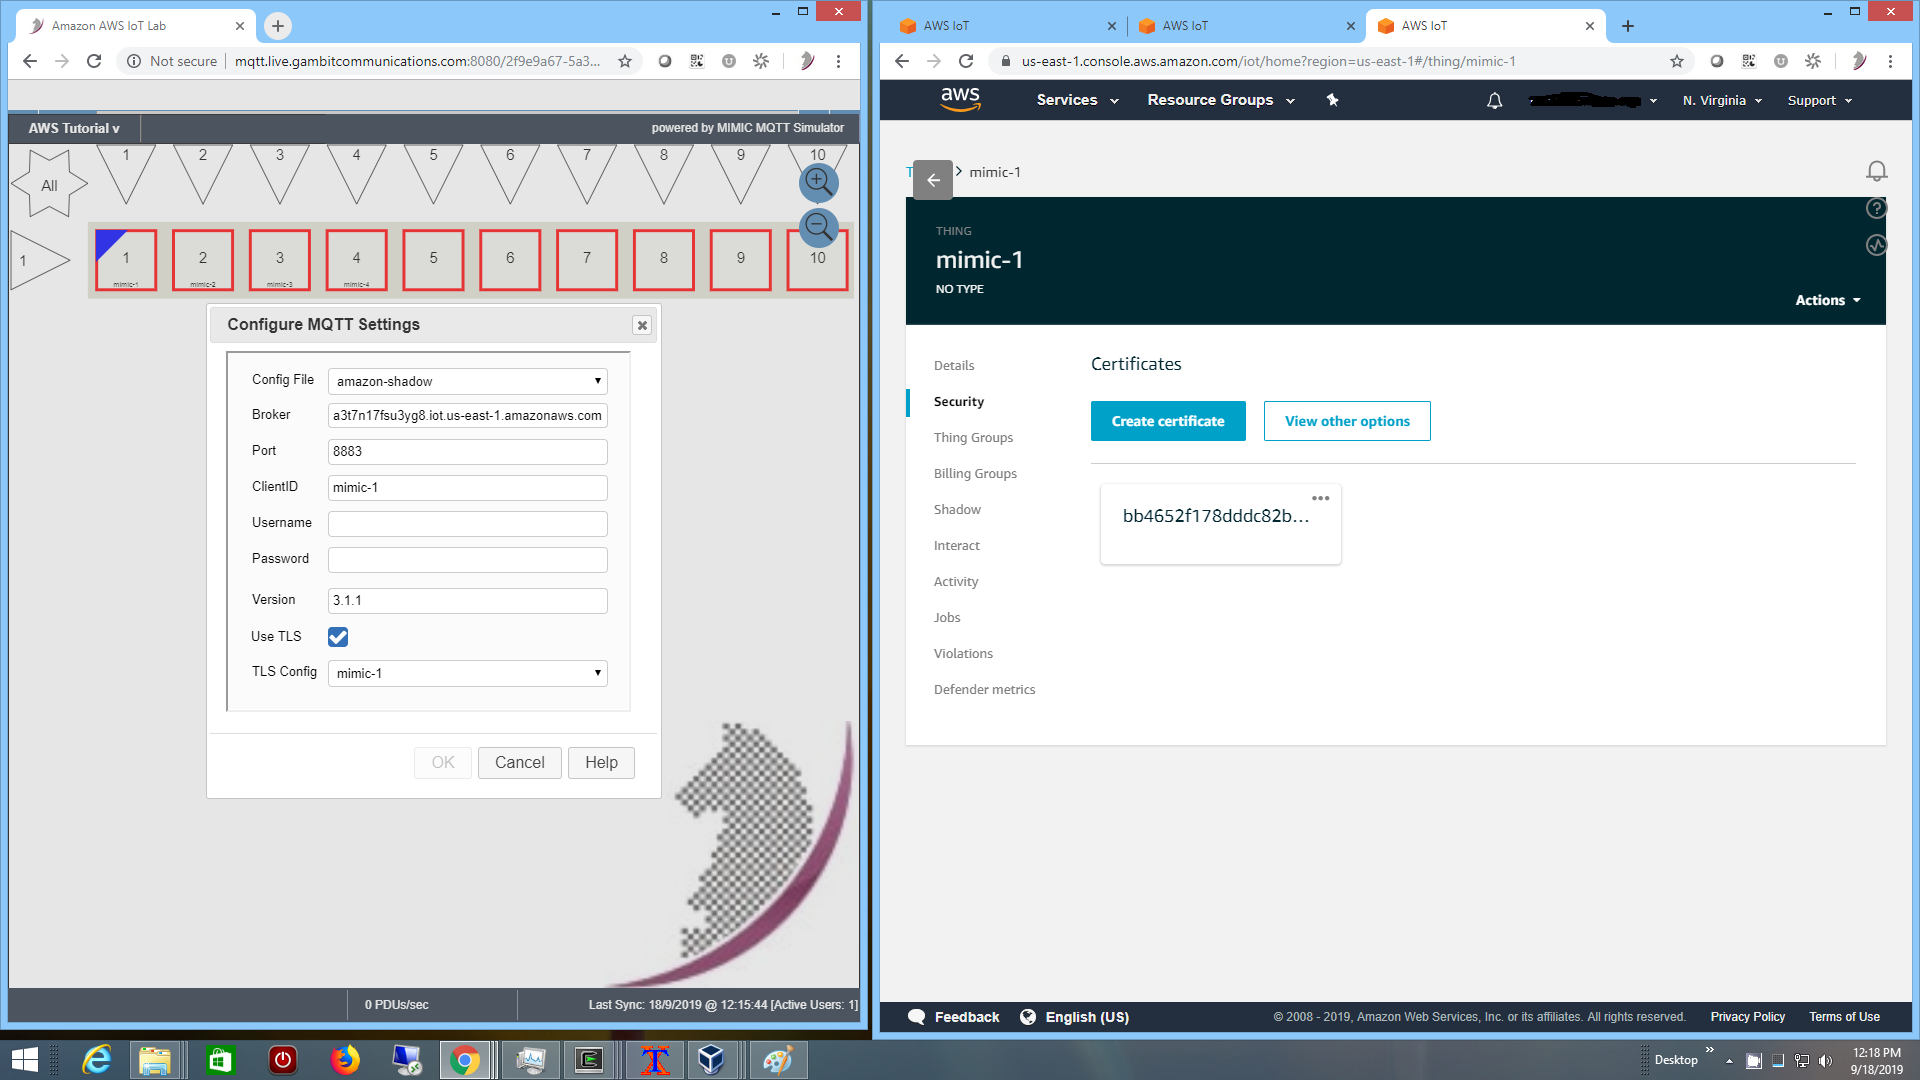Open the Billing Groups section
The image size is (1920, 1080).
[x=975, y=473]
